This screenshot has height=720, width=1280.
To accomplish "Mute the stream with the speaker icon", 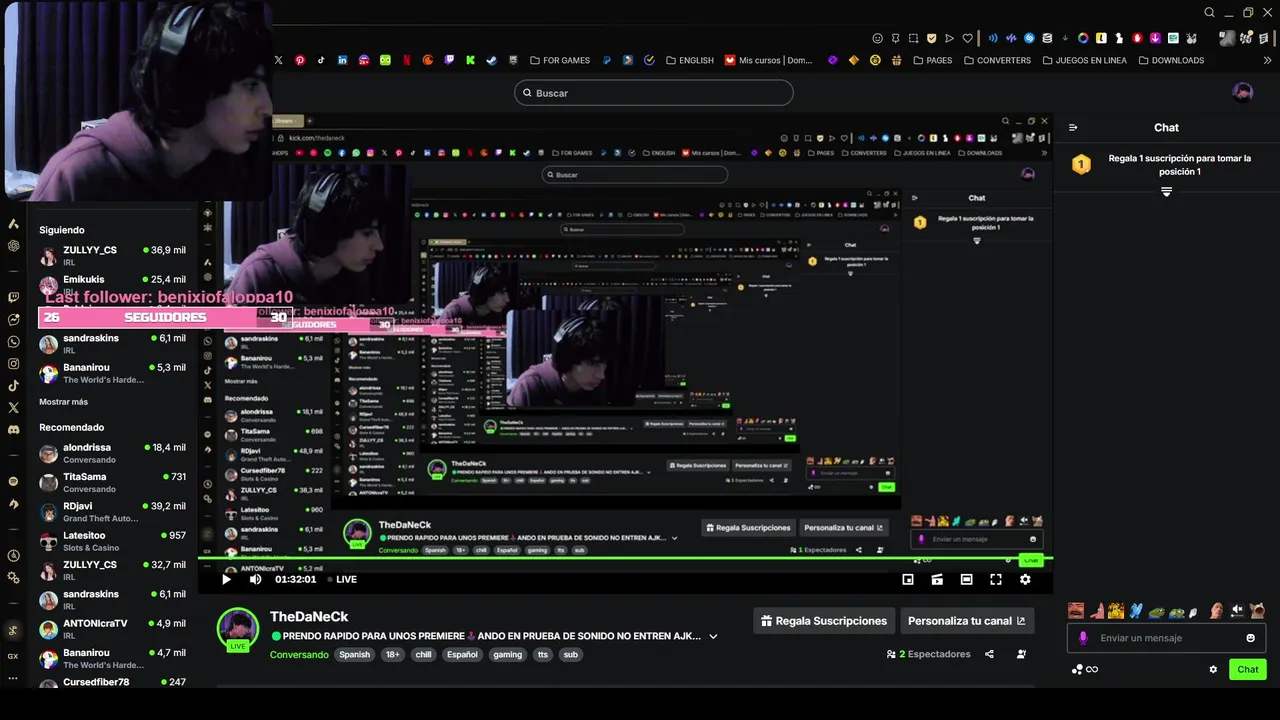I will [255, 579].
